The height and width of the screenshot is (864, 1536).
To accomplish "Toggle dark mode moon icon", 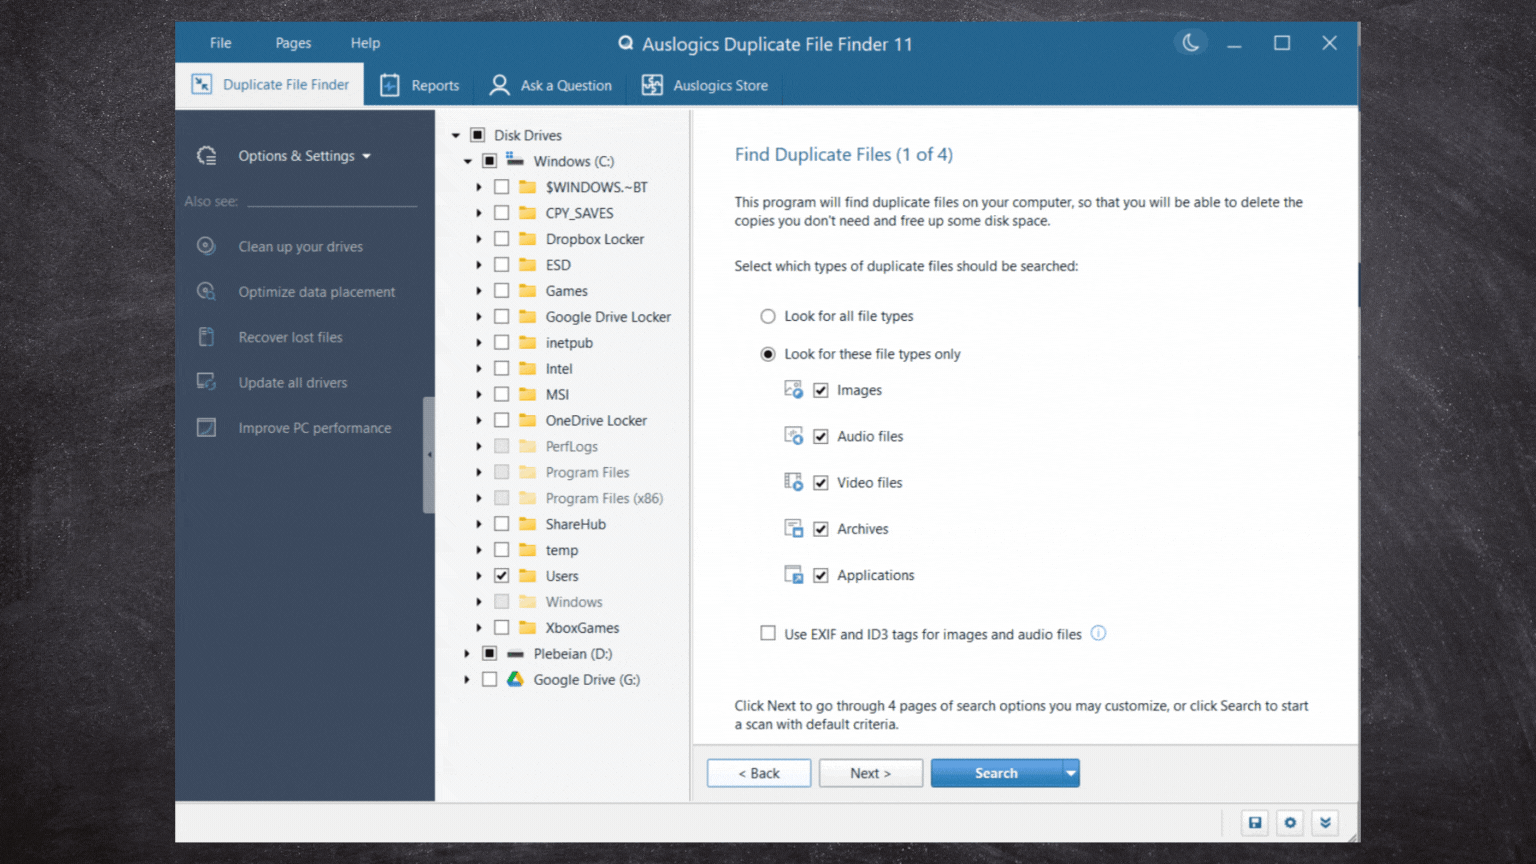I will click(1190, 43).
